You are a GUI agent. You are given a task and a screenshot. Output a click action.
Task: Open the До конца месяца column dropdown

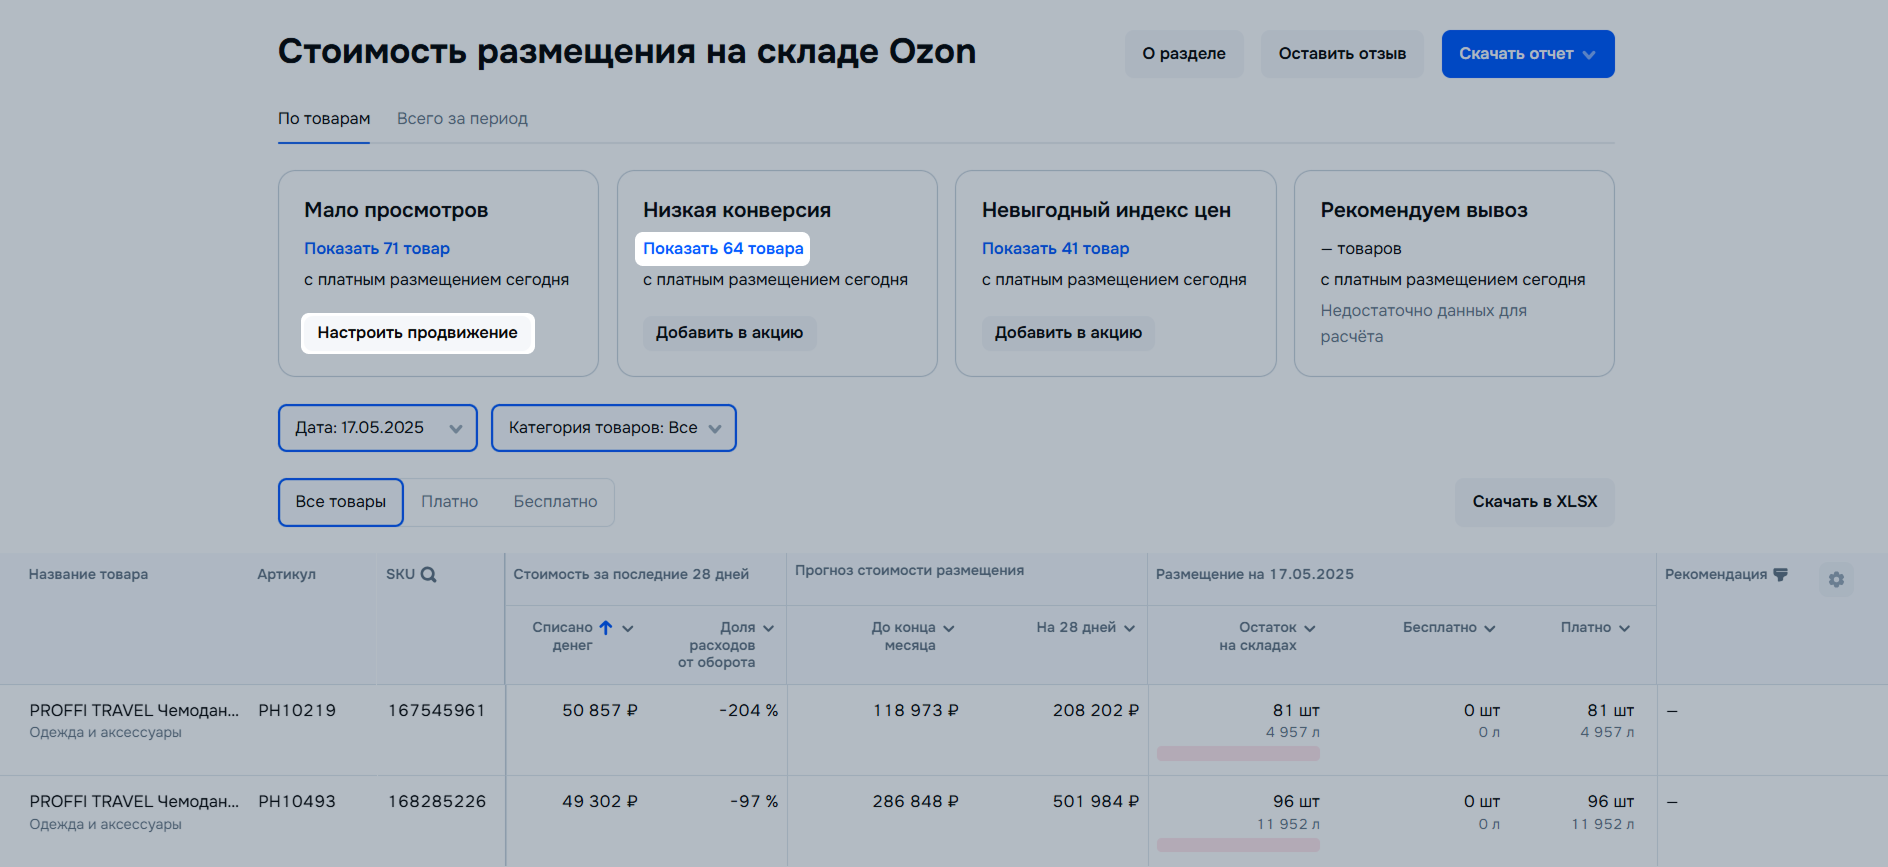tap(948, 629)
